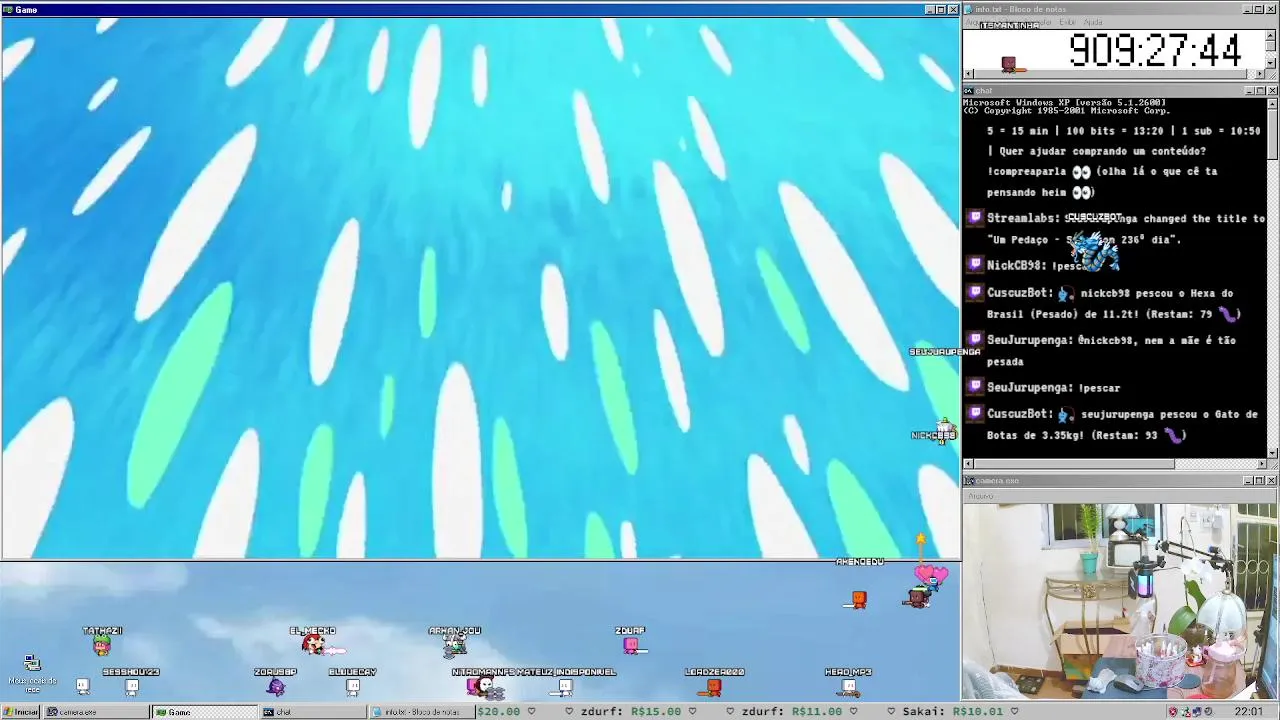Screen dimensions: 1280x720
Task: Click the Sakai R$10.01 ticker entry
Action: [x=951, y=712]
